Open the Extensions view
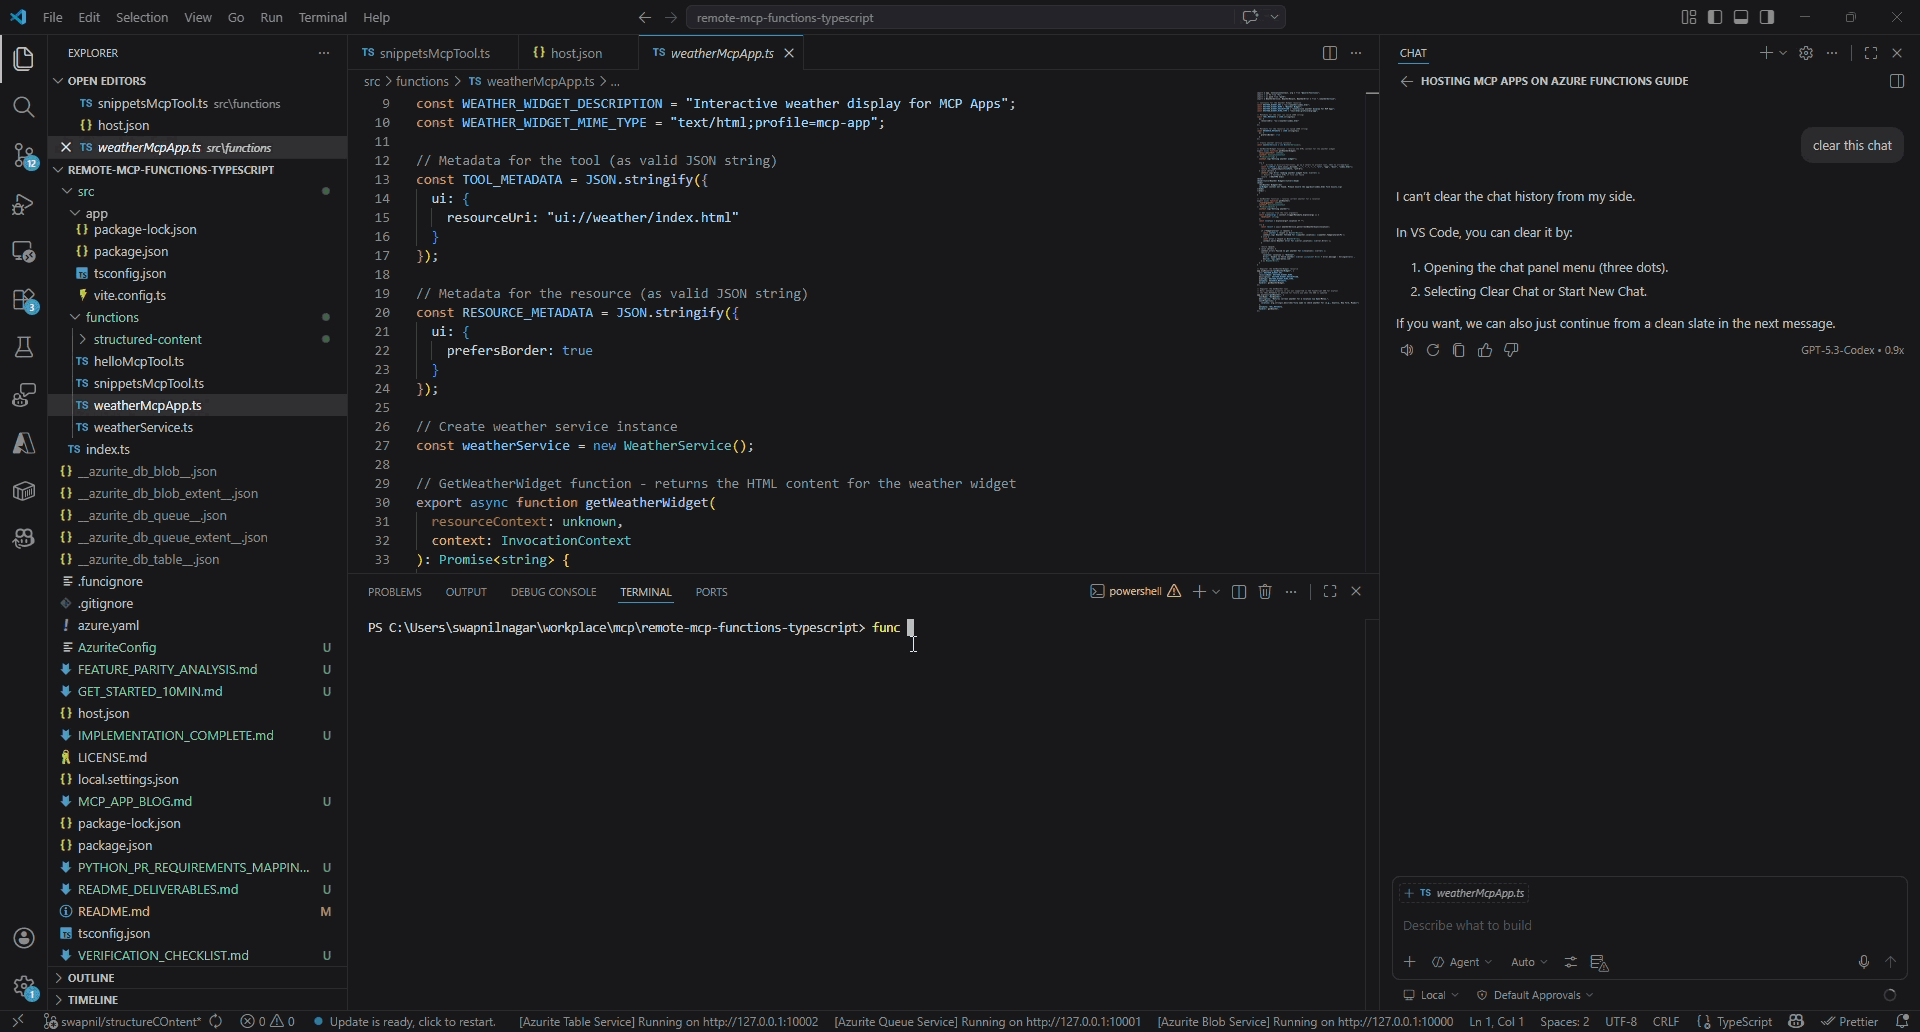This screenshot has height=1032, width=1920. [24, 300]
